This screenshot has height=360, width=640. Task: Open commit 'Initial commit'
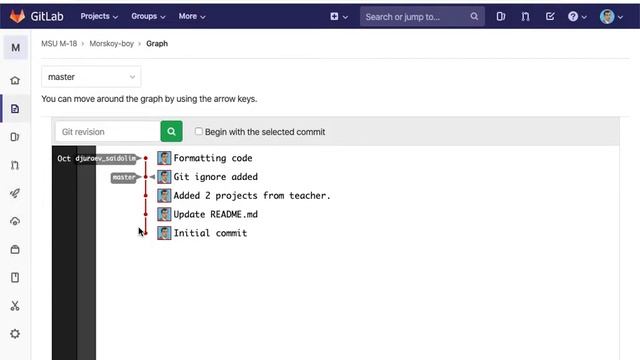(210, 233)
